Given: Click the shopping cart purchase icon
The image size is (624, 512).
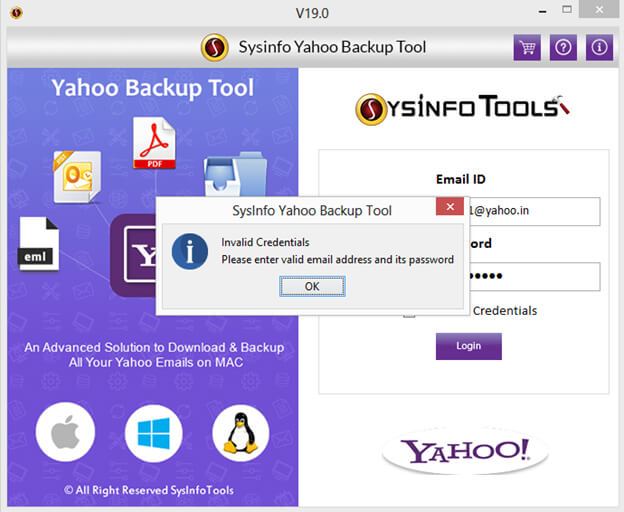Looking at the screenshot, I should 527,47.
